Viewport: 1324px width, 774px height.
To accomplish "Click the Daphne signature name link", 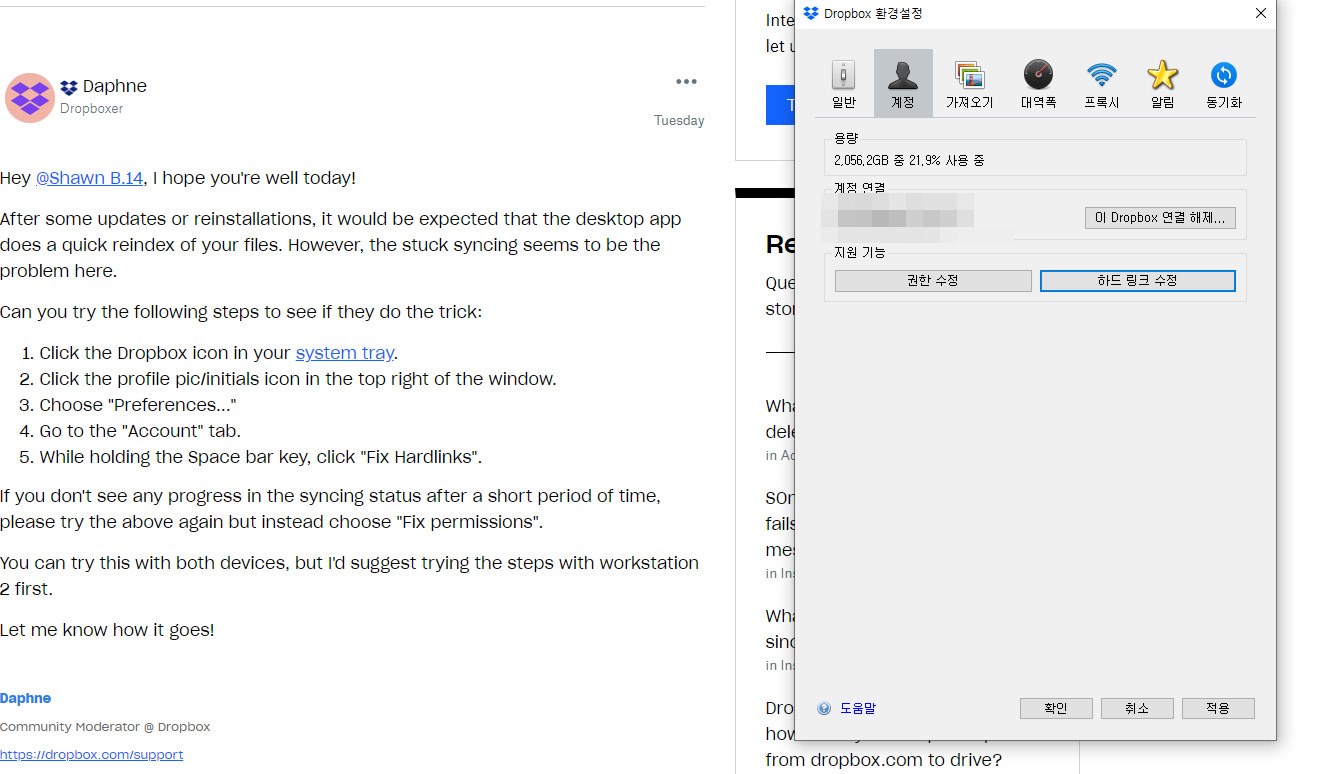I will tap(26, 698).
